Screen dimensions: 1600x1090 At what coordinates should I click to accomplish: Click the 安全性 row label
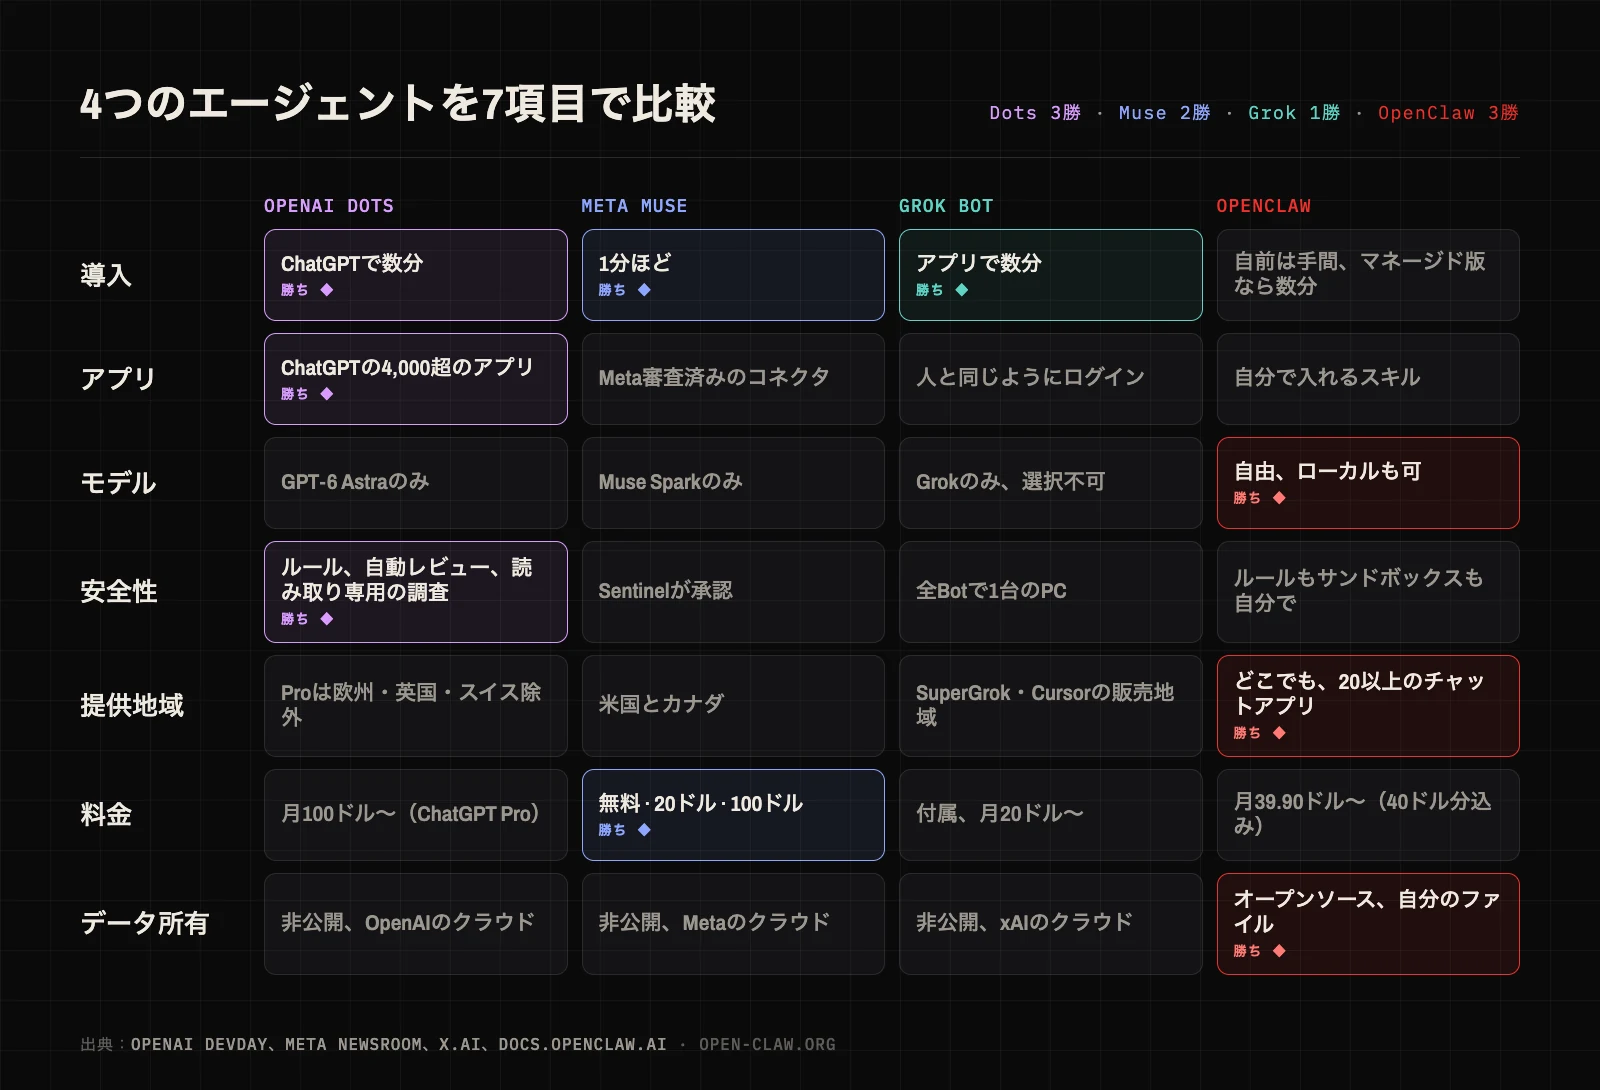click(119, 592)
